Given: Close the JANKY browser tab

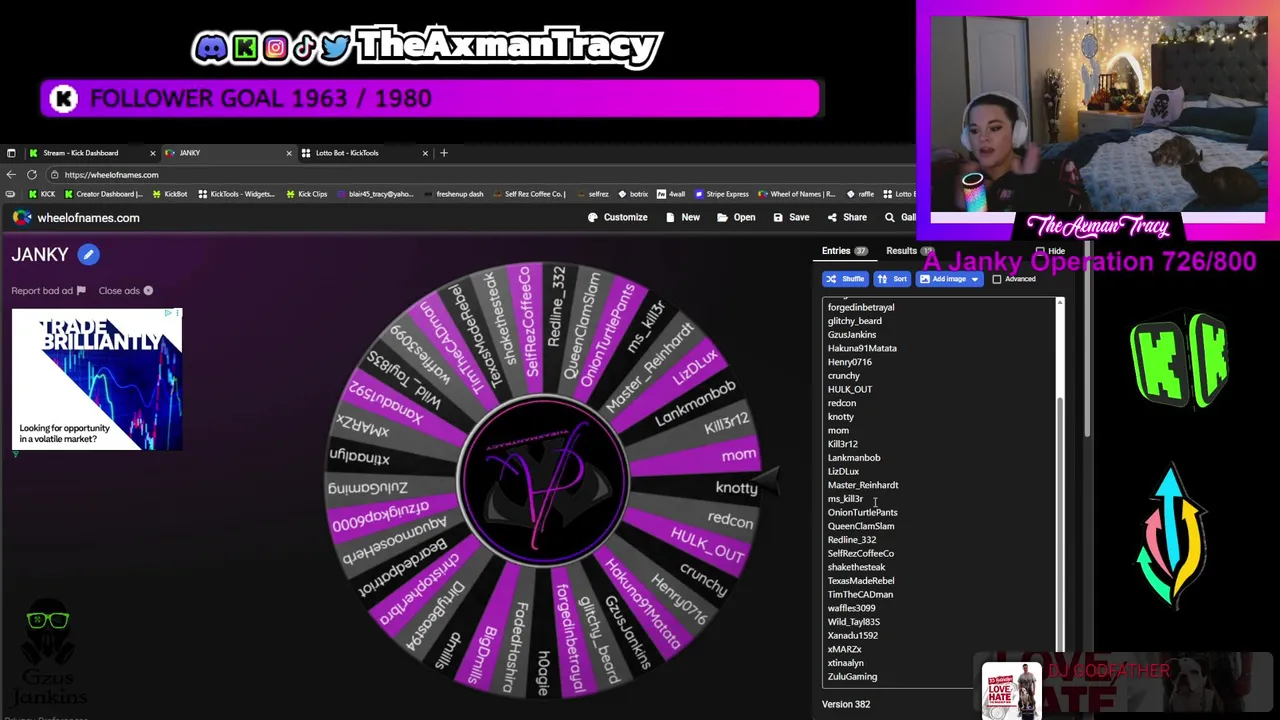Looking at the screenshot, I should click(289, 153).
